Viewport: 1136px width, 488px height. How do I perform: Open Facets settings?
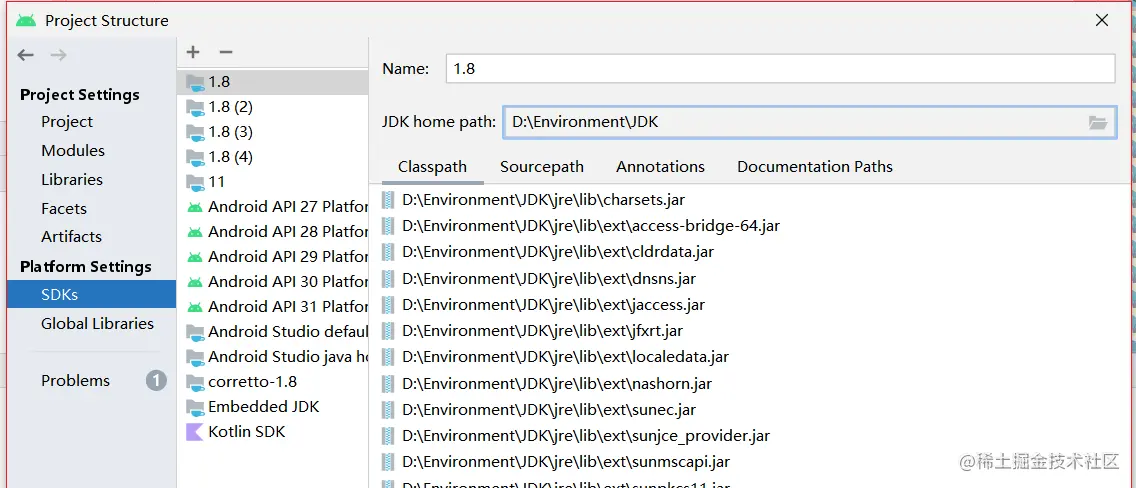(64, 209)
